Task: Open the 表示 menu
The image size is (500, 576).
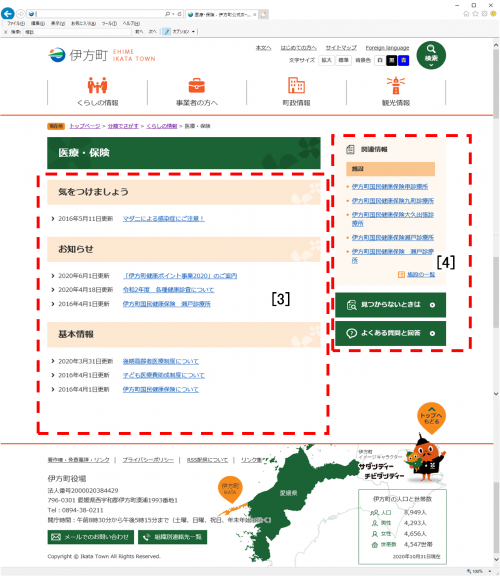Action: [58, 23]
